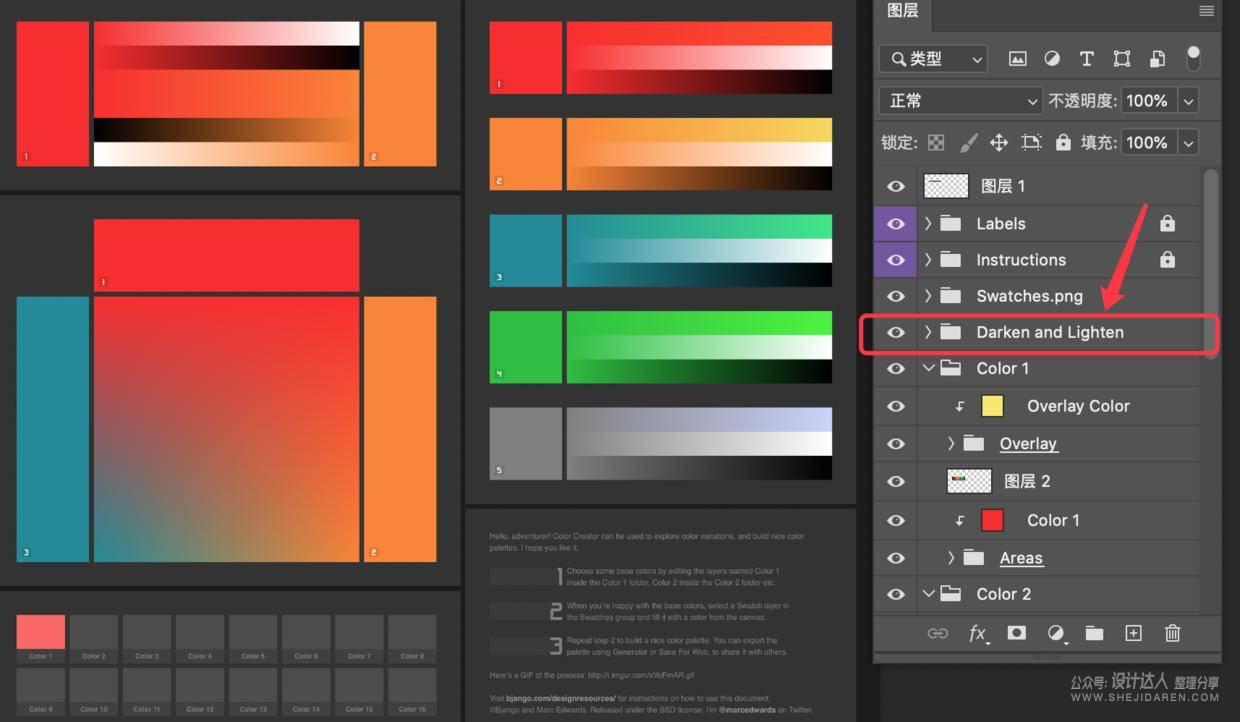Open the panel menu in top-right corner
Screen dimensions: 1240x722
[x=1206, y=11]
